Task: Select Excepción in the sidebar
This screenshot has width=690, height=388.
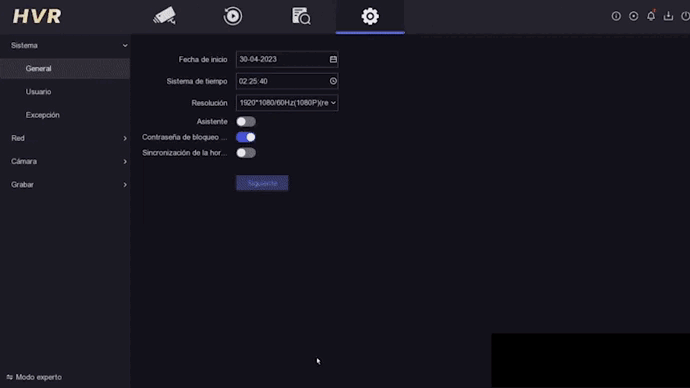Action: (42, 115)
